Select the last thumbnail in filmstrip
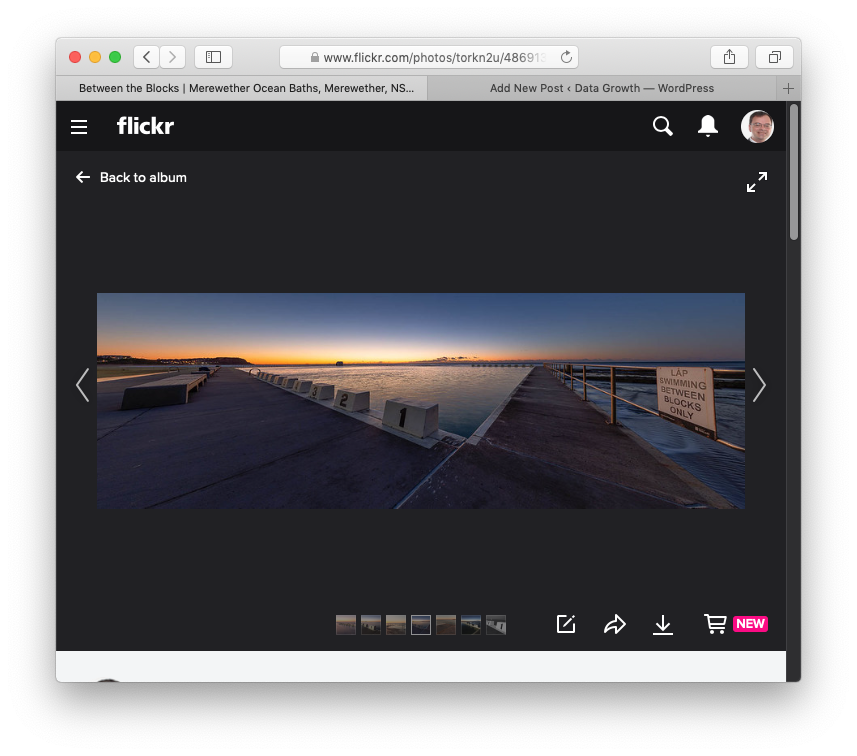Viewport: 857px width, 756px height. point(496,625)
